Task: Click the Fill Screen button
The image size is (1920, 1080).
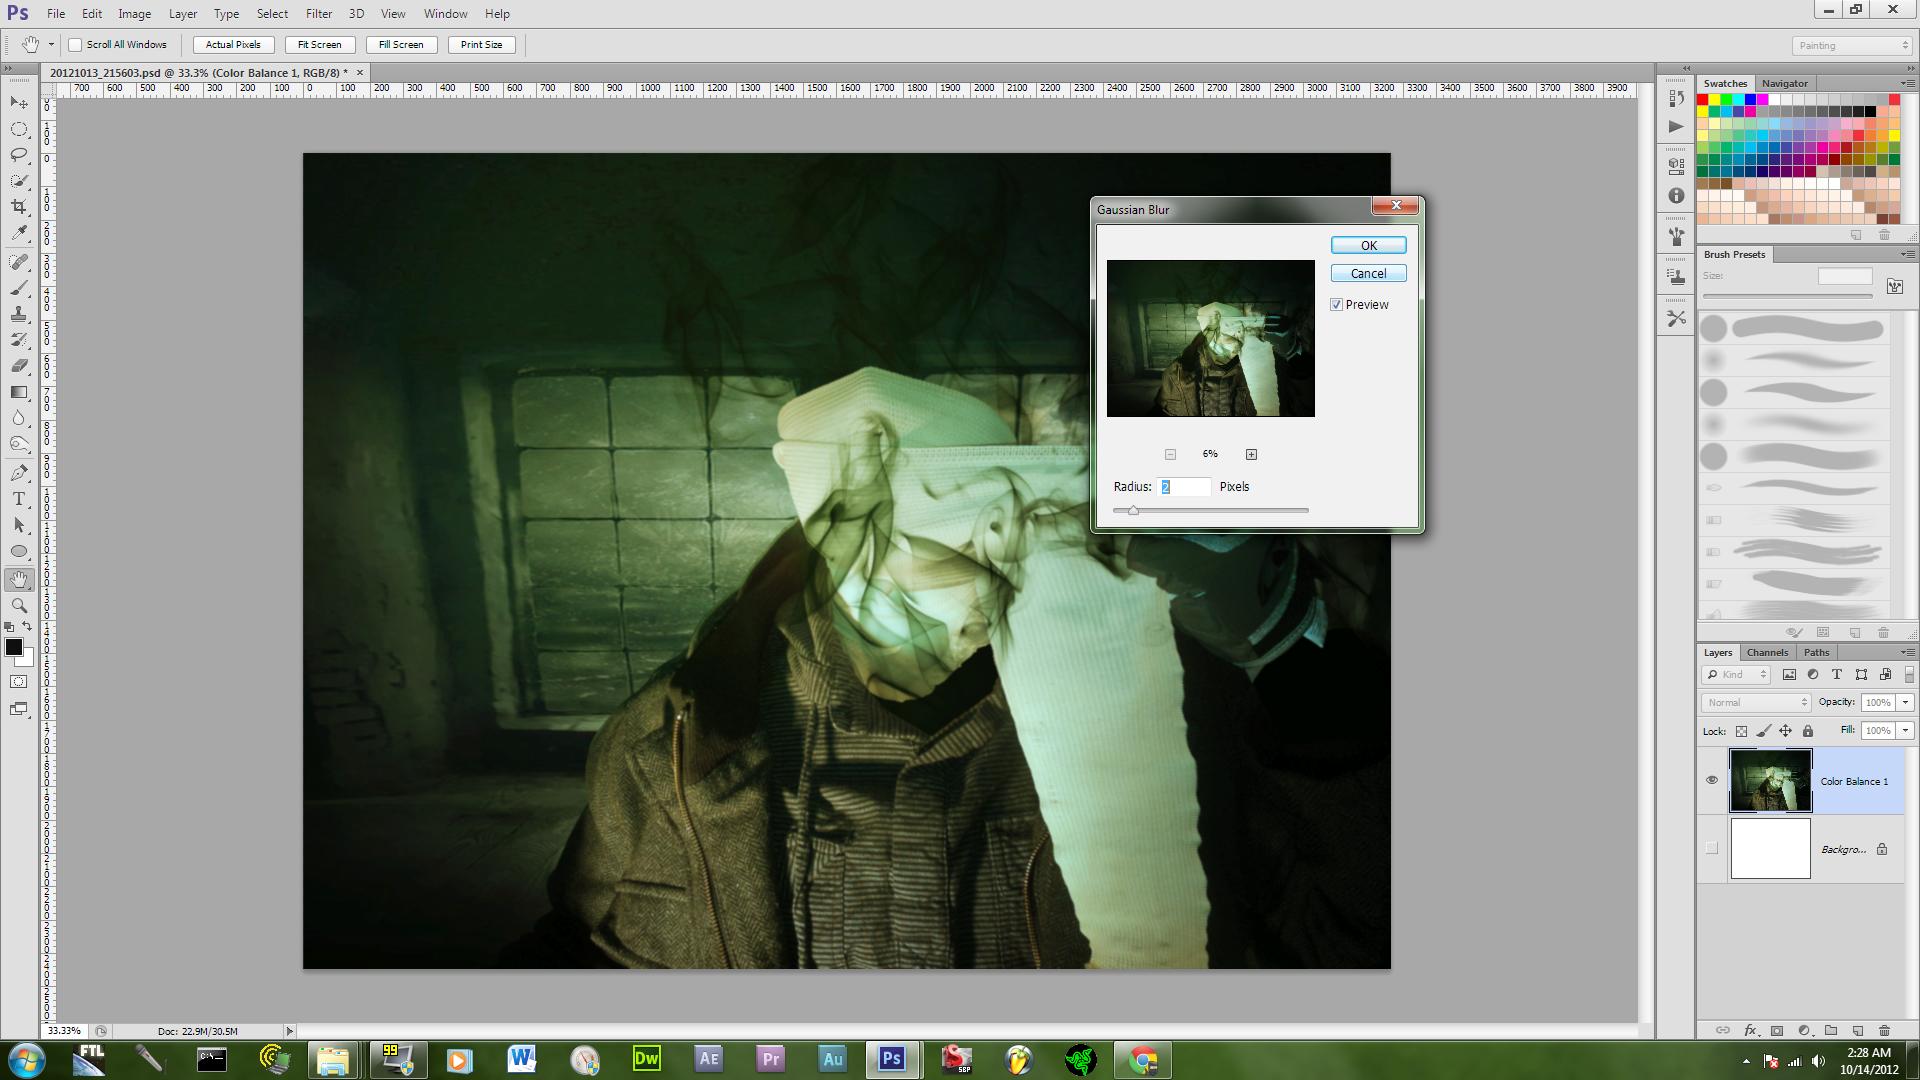Action: pos(401,45)
